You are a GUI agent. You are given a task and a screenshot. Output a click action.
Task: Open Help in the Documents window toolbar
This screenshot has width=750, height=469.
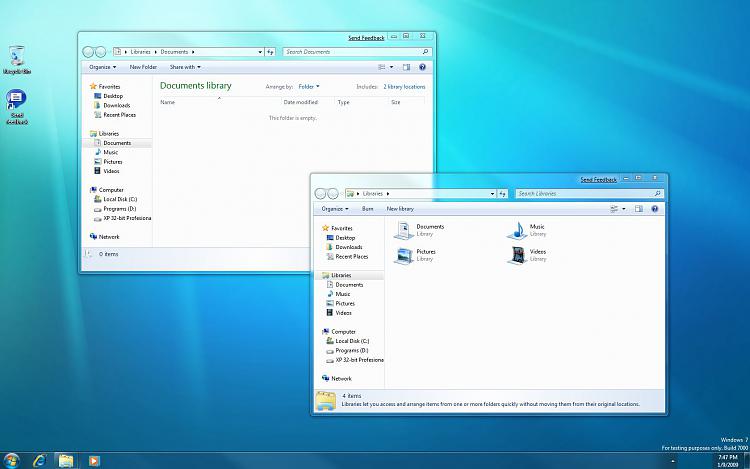tap(422, 67)
